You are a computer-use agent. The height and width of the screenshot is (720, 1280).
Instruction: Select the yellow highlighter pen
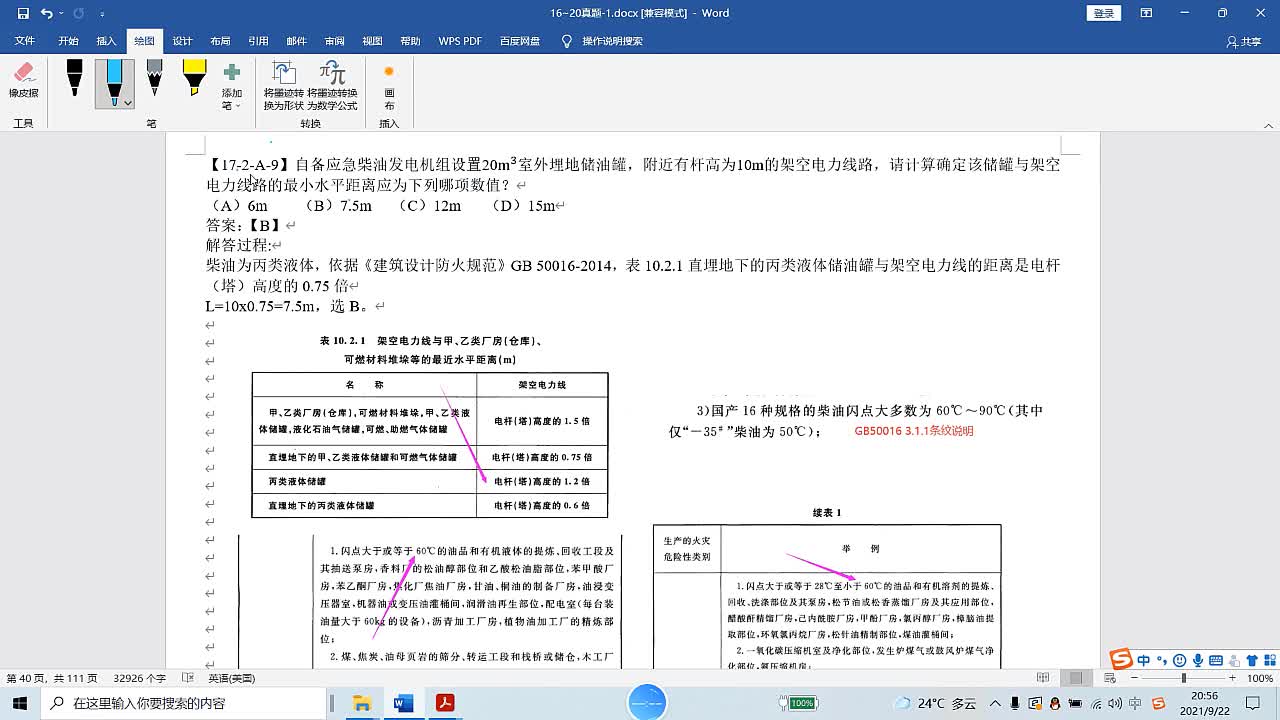[194, 78]
